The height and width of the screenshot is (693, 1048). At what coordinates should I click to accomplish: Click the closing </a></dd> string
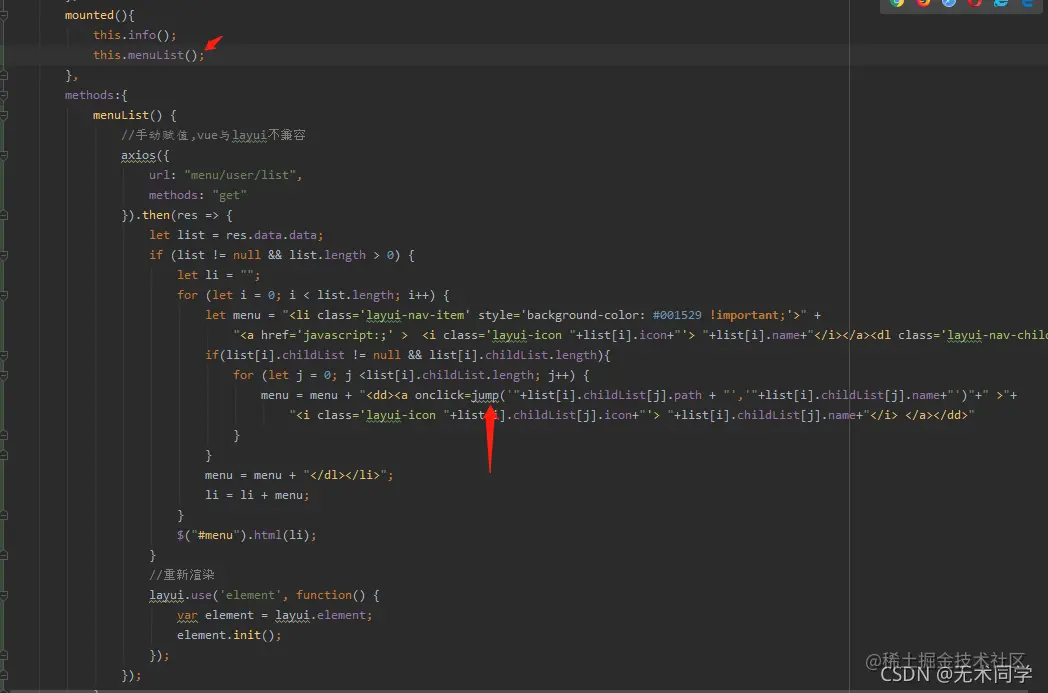tap(936, 416)
